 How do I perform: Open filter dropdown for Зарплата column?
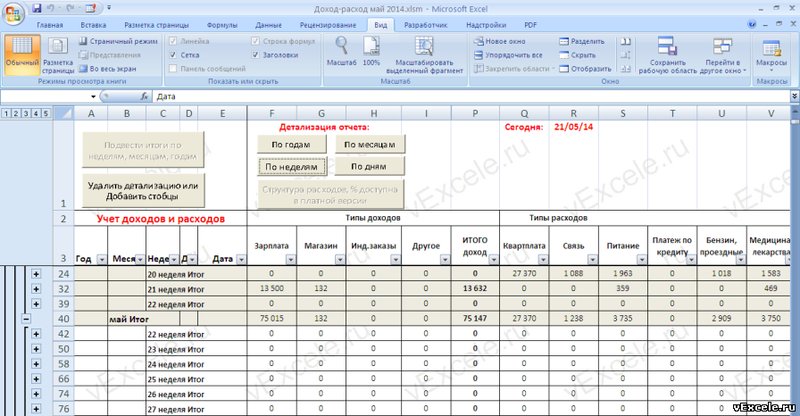tap(290, 259)
